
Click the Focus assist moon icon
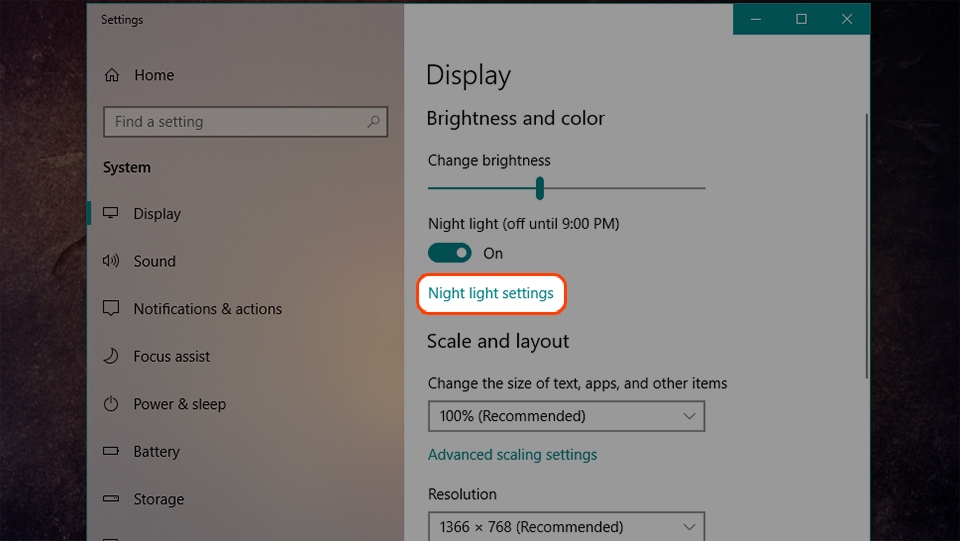coord(111,356)
